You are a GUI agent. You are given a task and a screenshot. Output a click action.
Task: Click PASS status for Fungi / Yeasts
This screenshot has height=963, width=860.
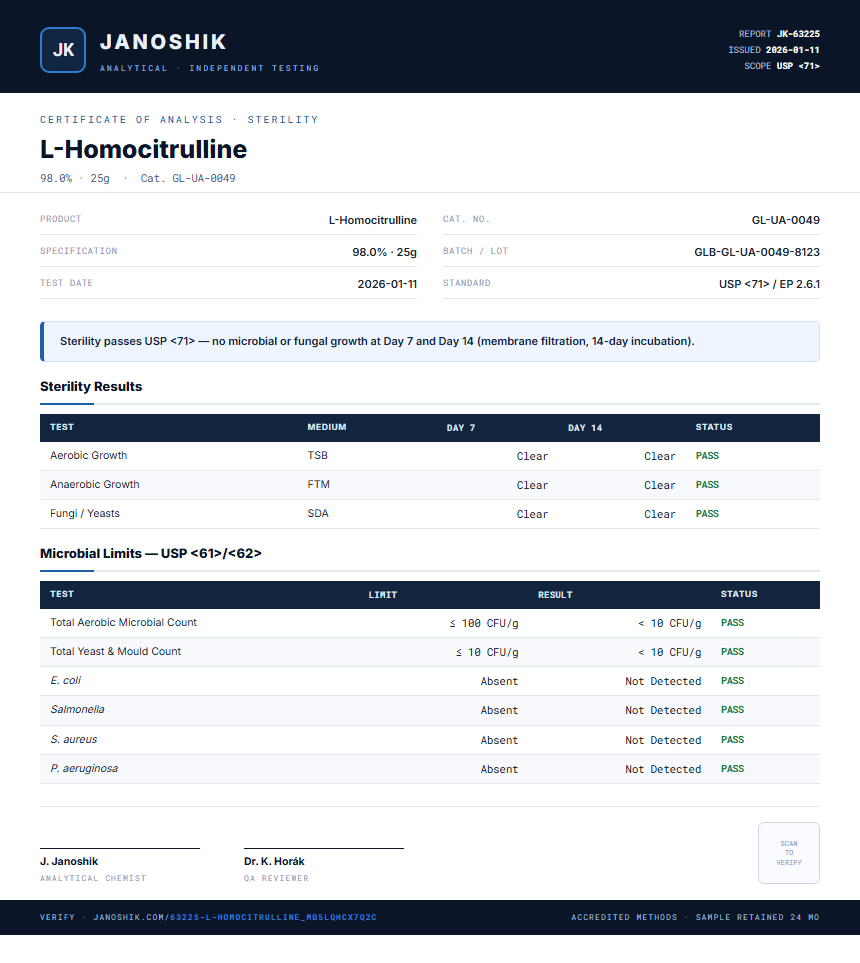click(x=707, y=513)
